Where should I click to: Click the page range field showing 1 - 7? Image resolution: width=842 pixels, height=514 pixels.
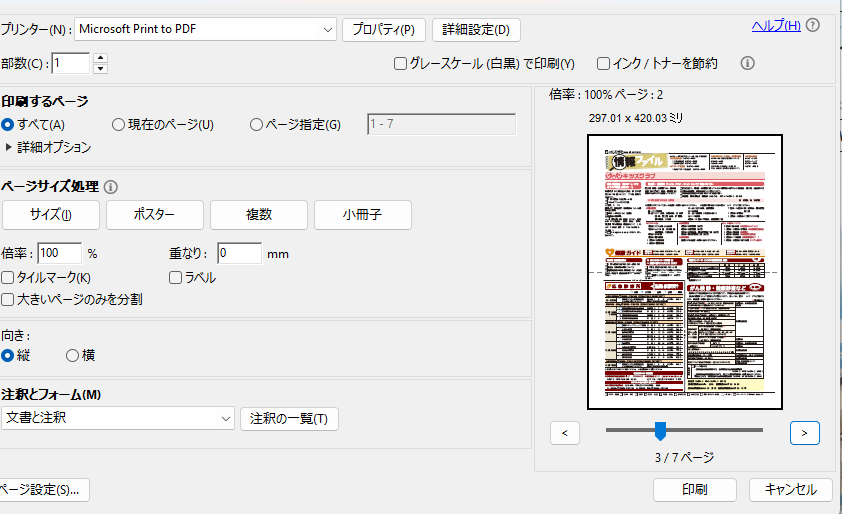click(x=441, y=124)
